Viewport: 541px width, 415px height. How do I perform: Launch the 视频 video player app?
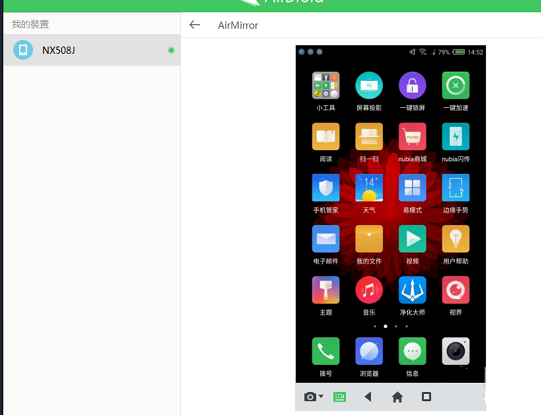click(412, 239)
